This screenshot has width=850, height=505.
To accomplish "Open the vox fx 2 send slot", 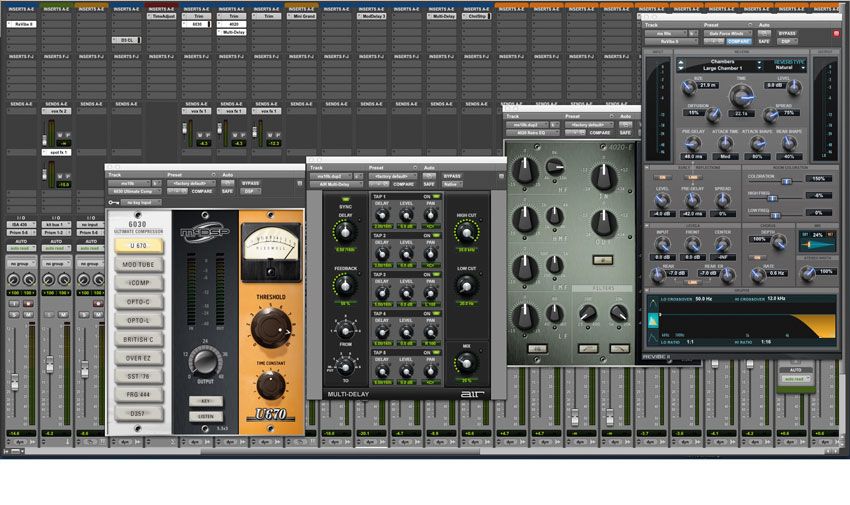I will point(56,111).
